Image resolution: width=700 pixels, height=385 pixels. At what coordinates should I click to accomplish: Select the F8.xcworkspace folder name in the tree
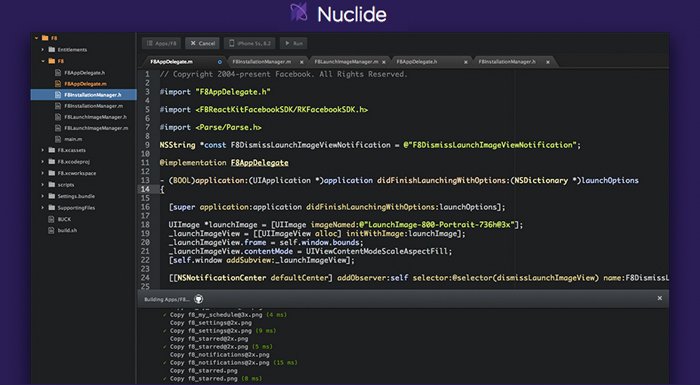coord(77,173)
